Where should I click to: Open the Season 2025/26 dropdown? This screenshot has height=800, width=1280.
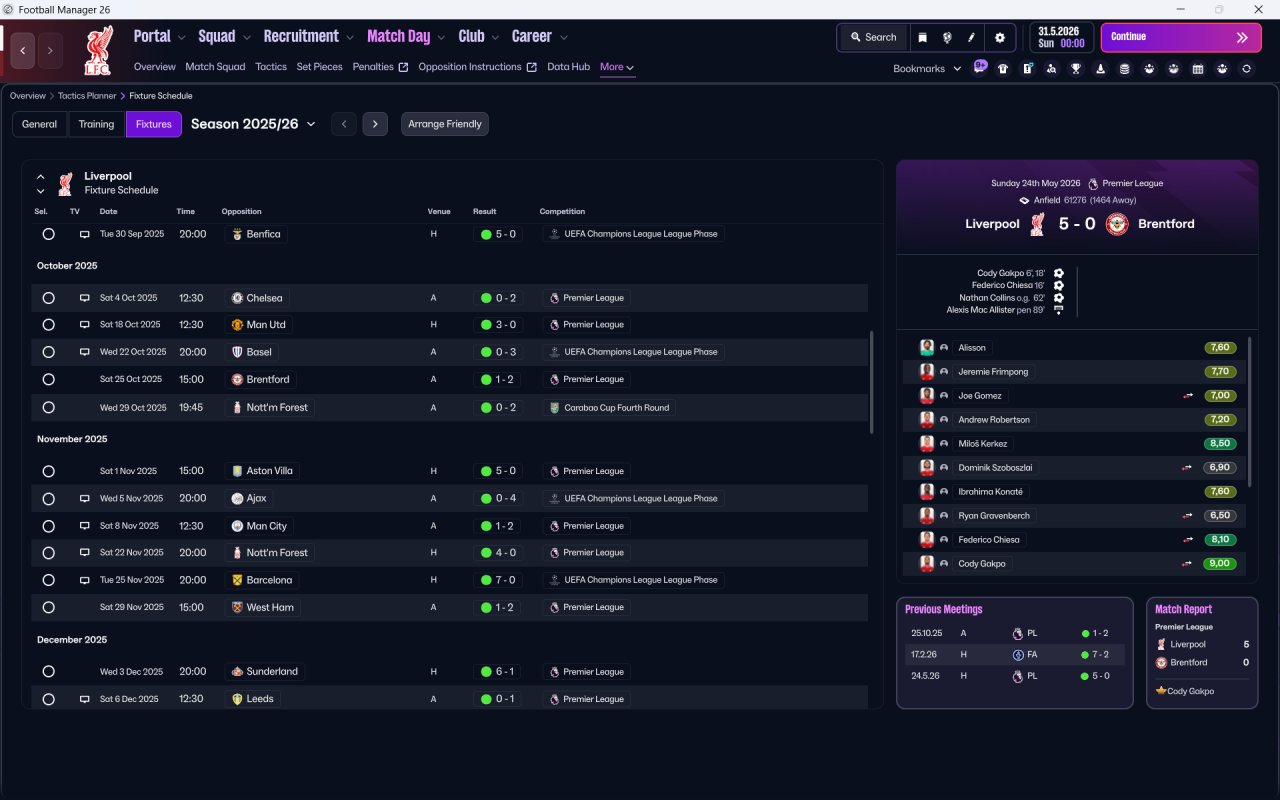[253, 124]
